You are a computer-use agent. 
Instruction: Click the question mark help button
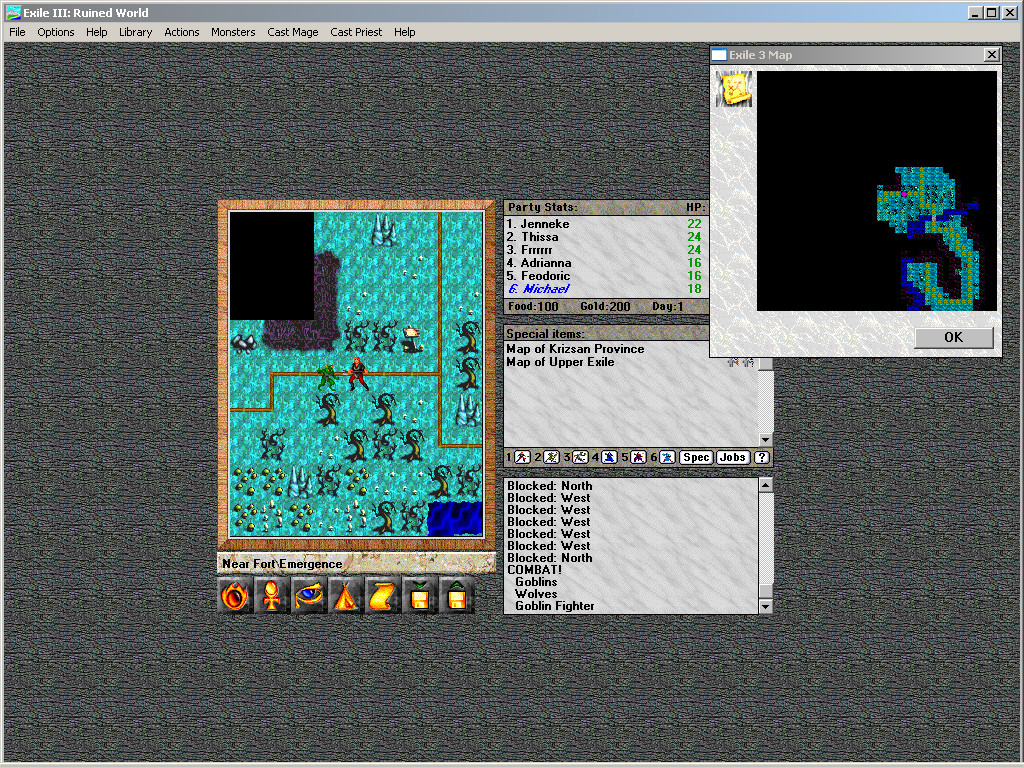coord(761,457)
